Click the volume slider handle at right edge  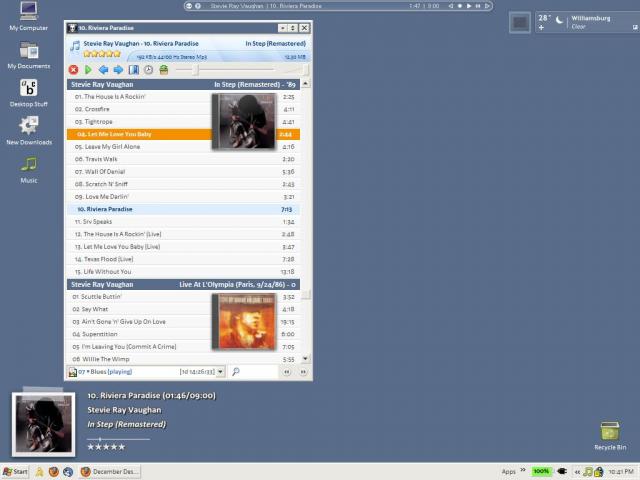coord(305,70)
